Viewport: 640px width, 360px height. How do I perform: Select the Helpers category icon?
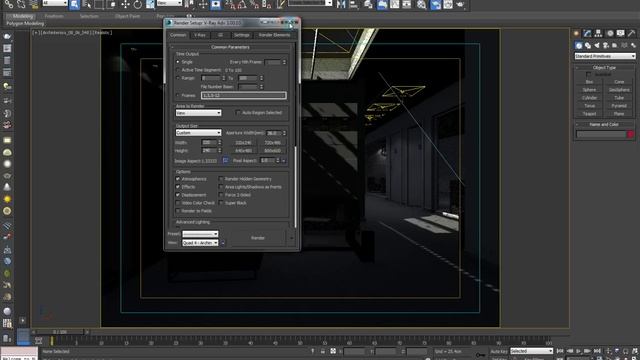tap(615, 45)
